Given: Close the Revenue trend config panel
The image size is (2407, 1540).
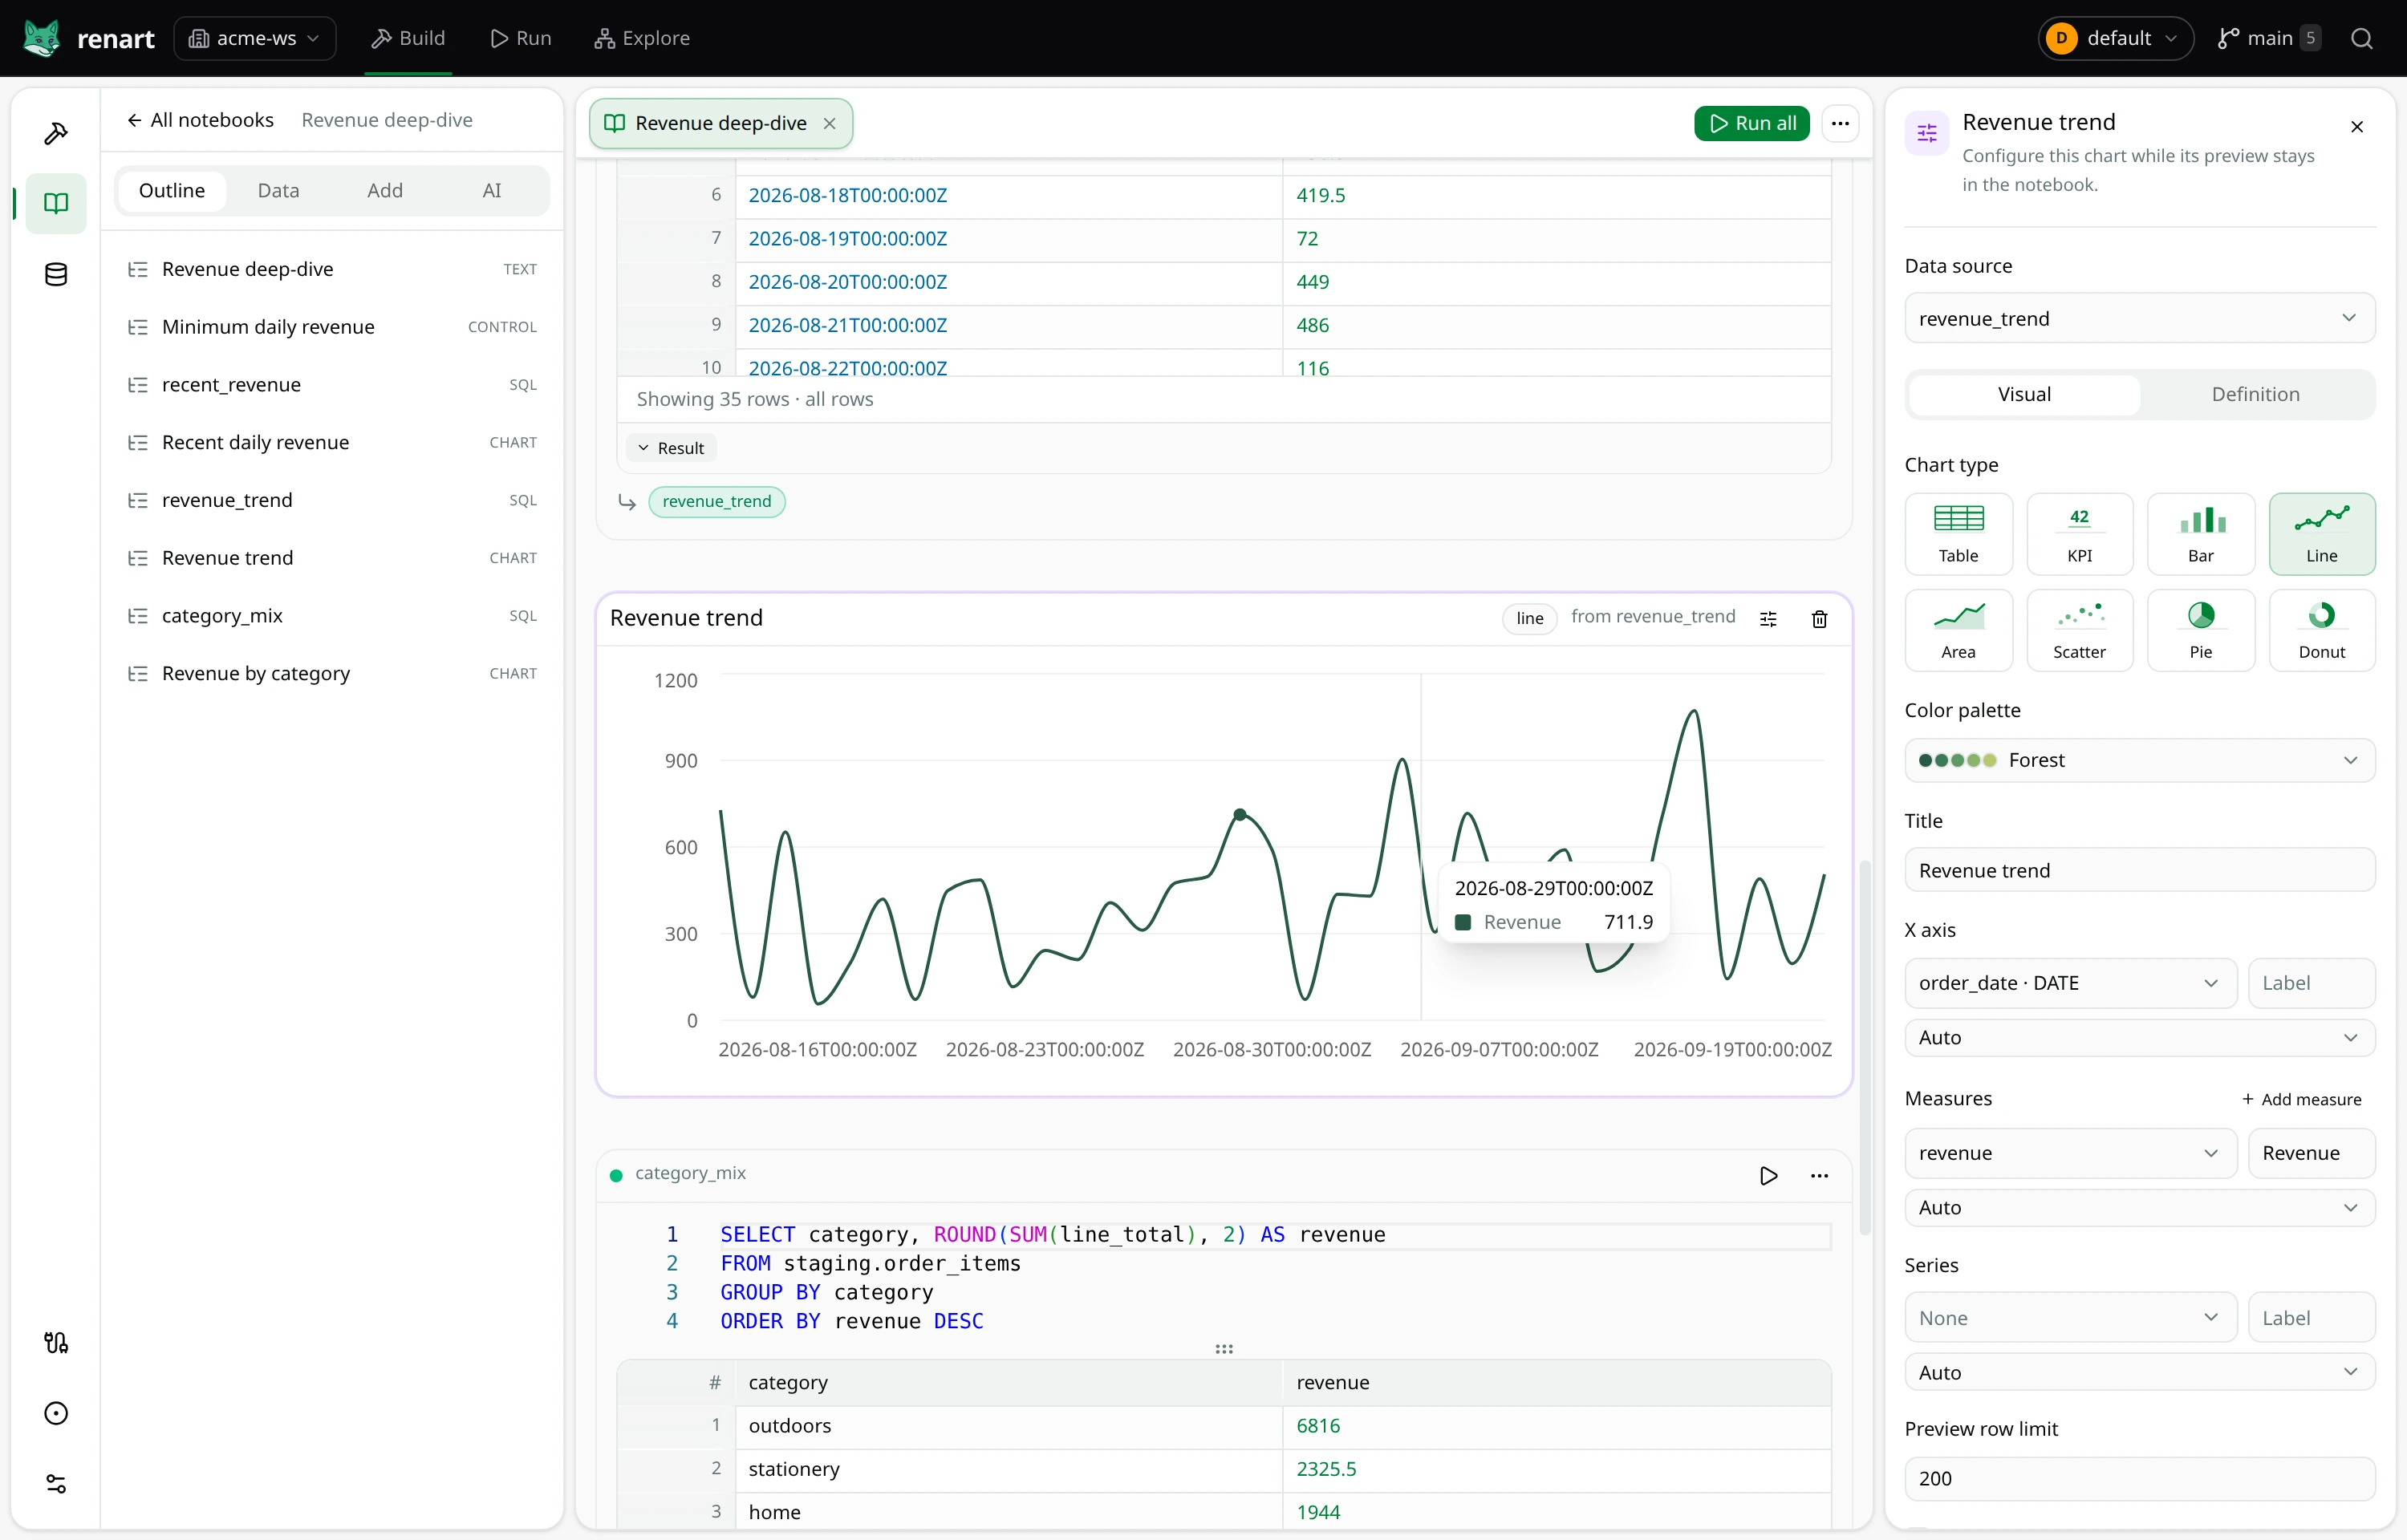Looking at the screenshot, I should (x=2357, y=127).
